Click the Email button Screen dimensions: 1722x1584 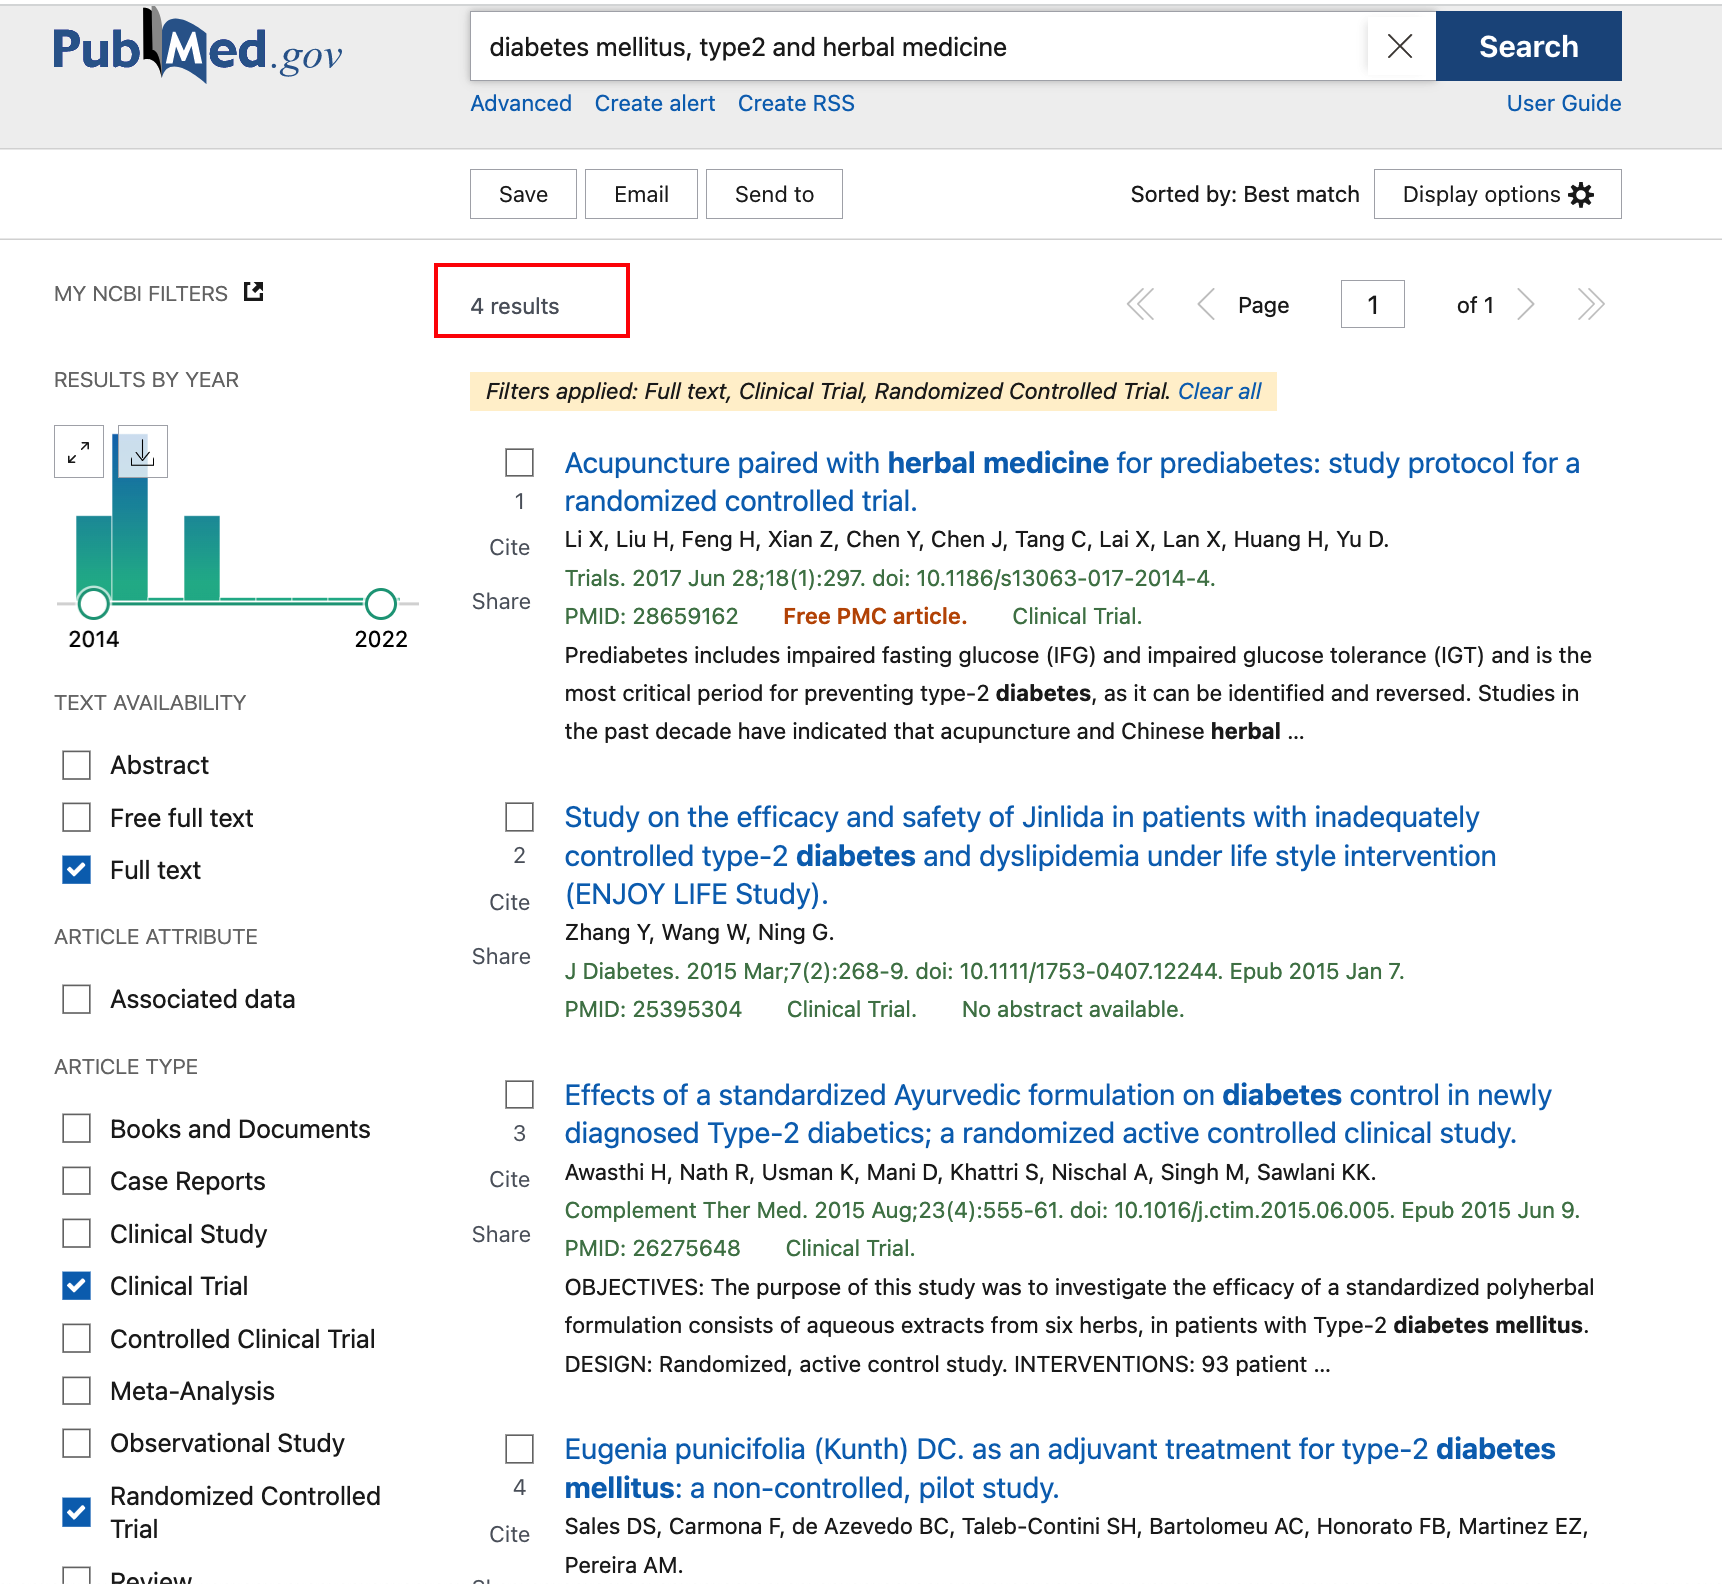tap(641, 194)
